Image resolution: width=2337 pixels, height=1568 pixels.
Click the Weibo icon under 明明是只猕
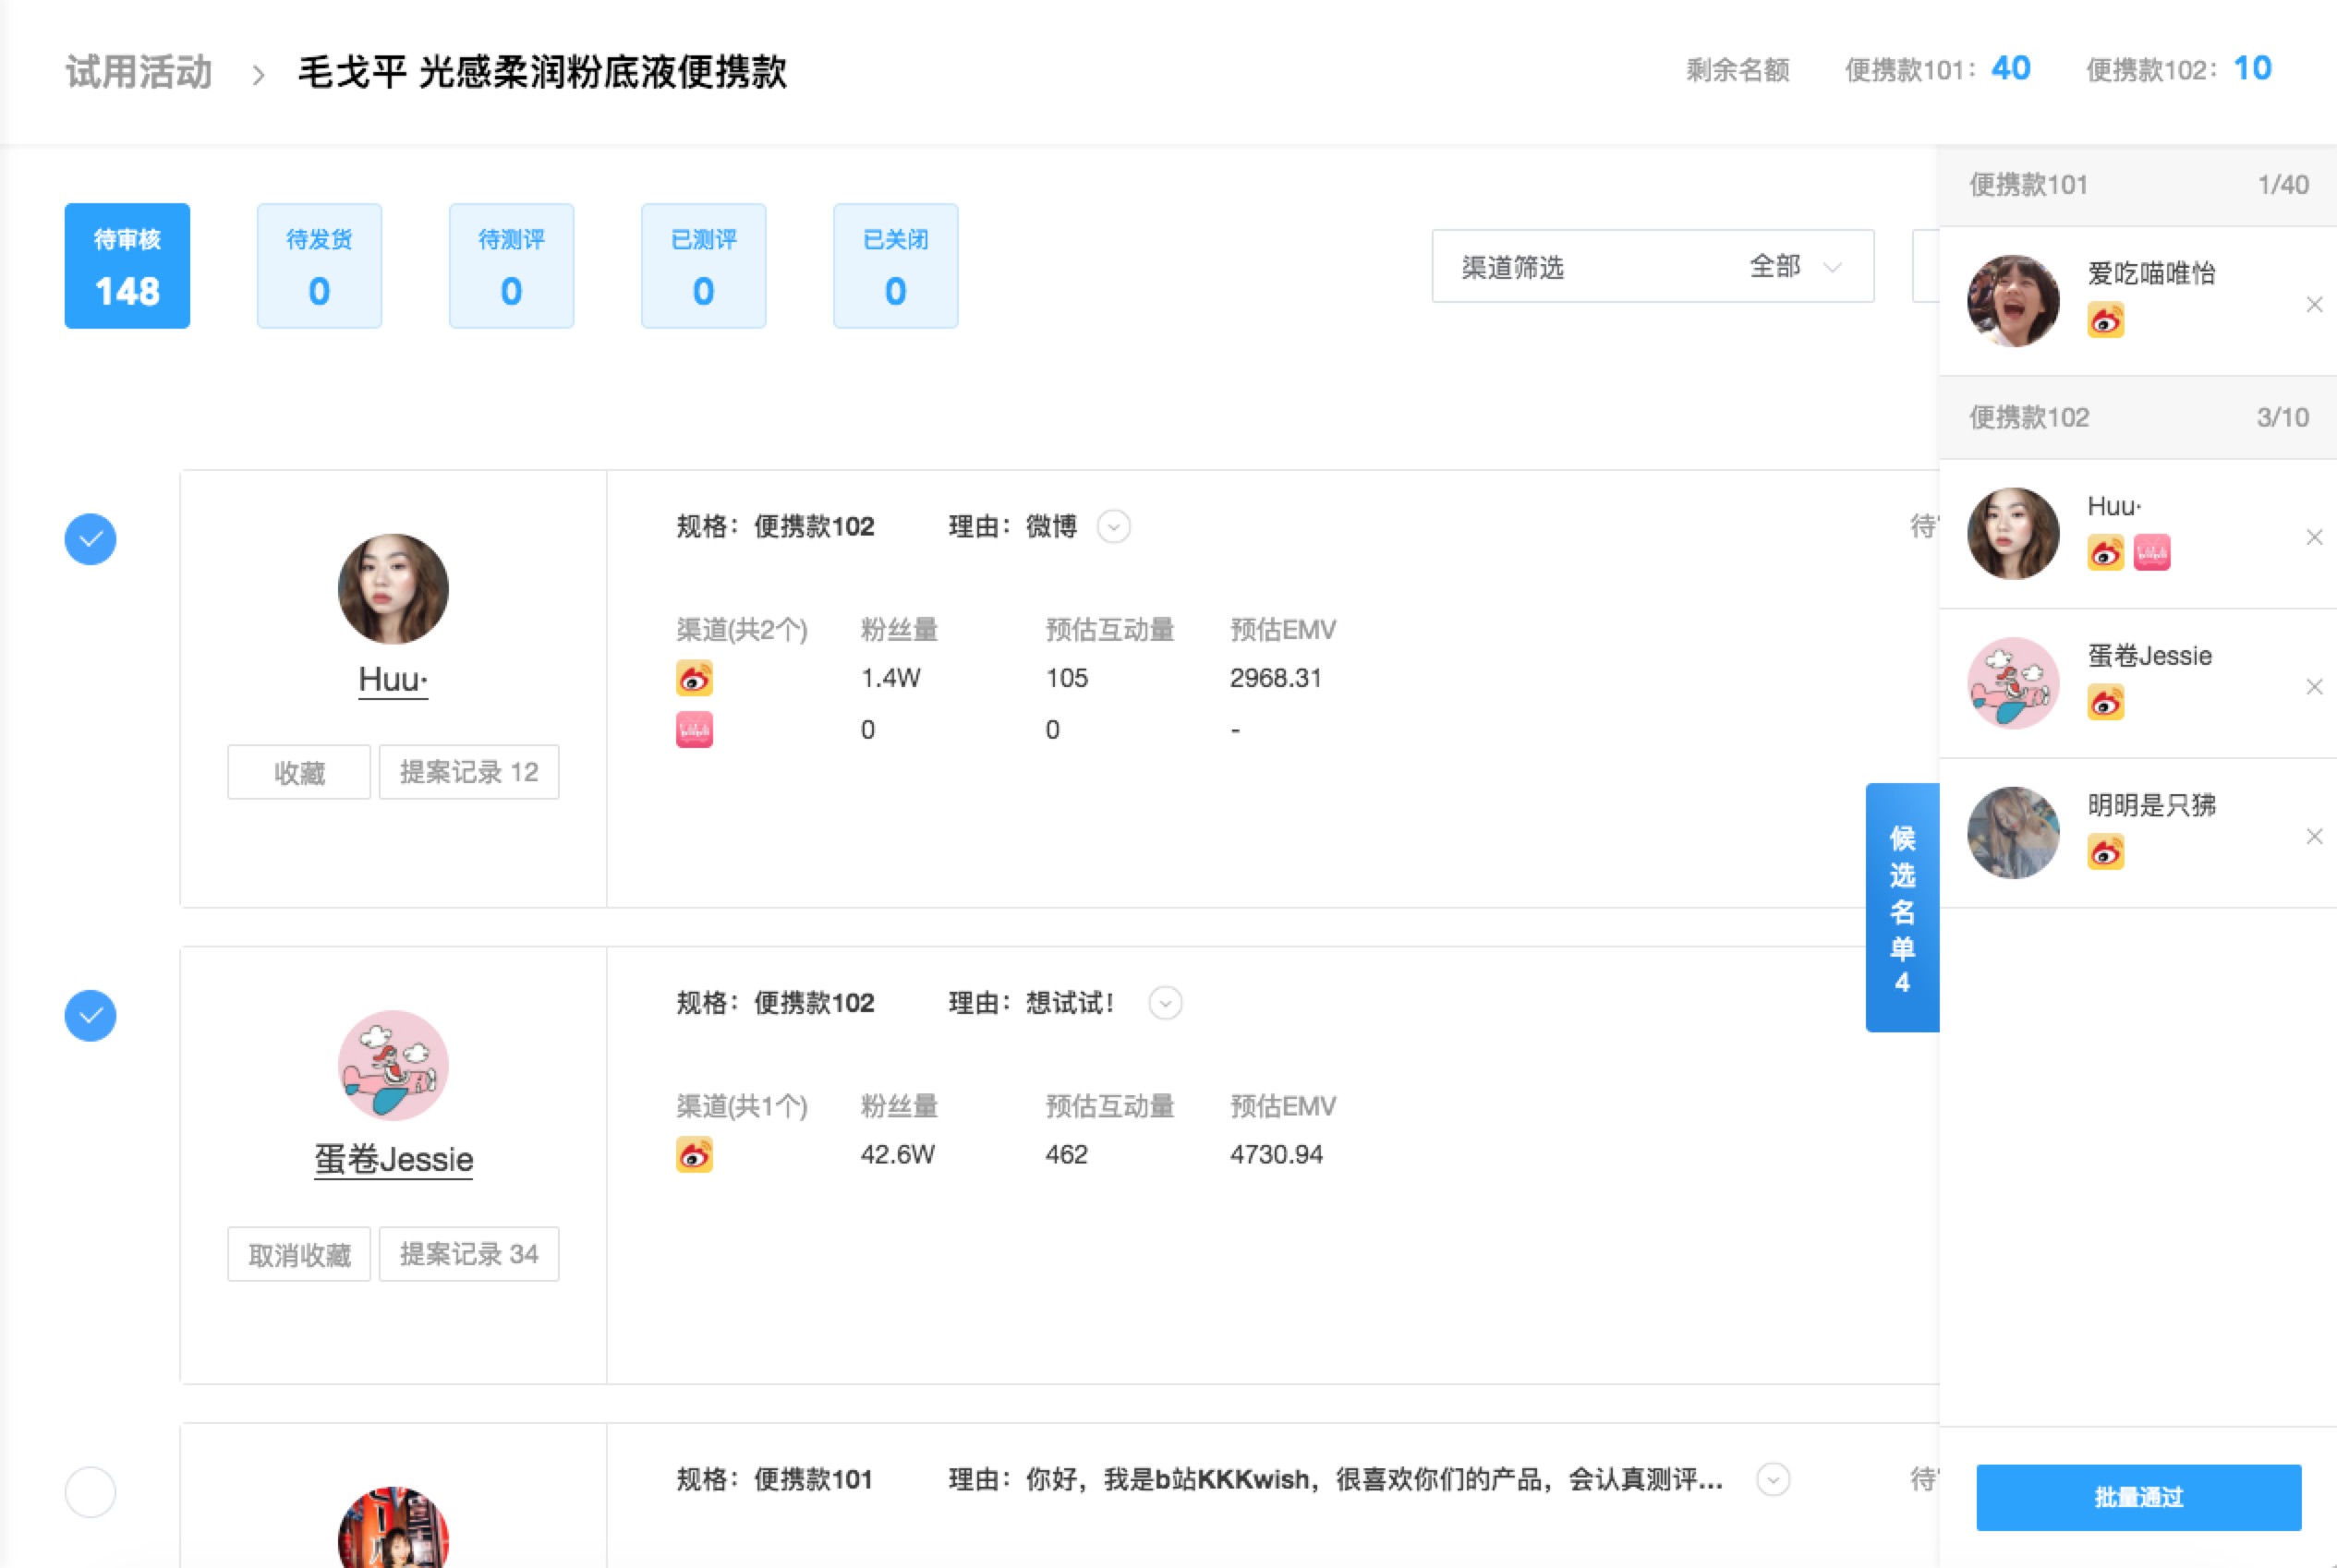[2106, 852]
